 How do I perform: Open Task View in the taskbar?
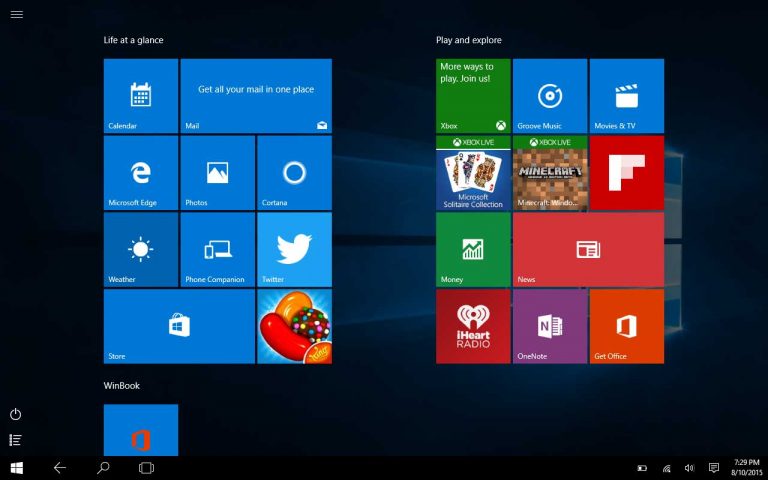[146, 468]
